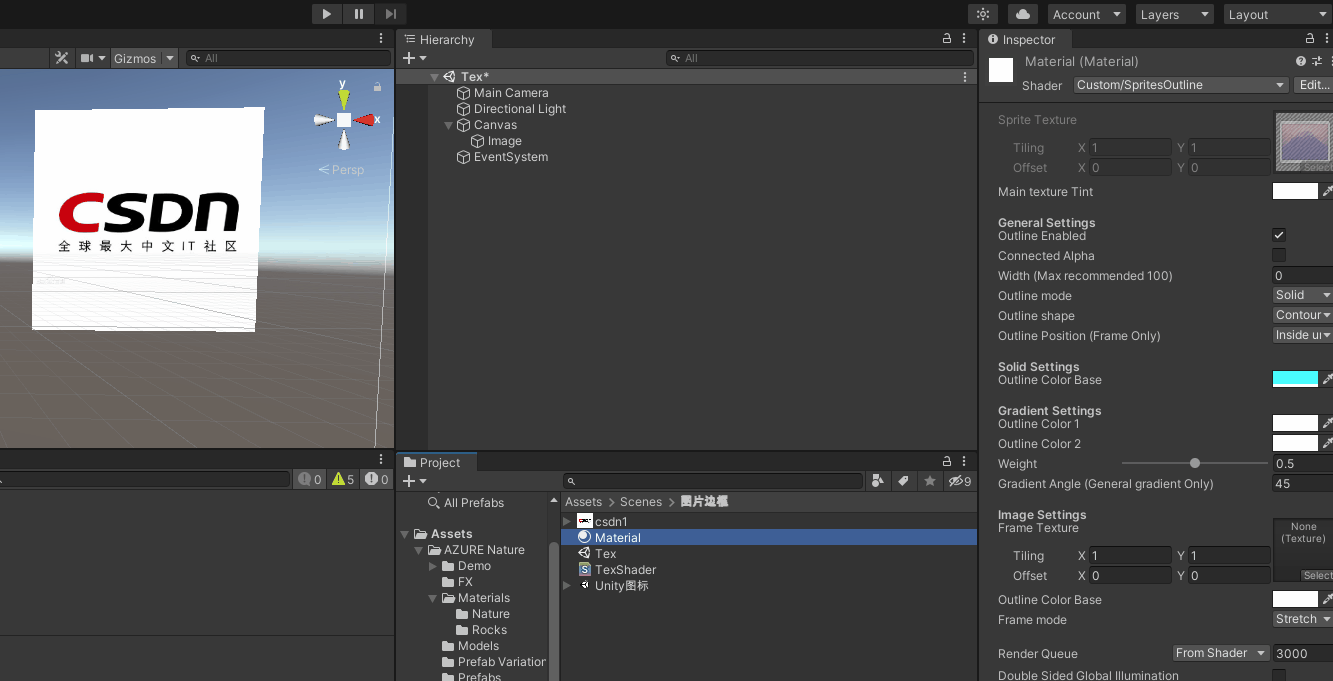This screenshot has width=1333, height=681.
Task: Toggle the Scene gizmo rotation lock
Action: click(x=377, y=87)
